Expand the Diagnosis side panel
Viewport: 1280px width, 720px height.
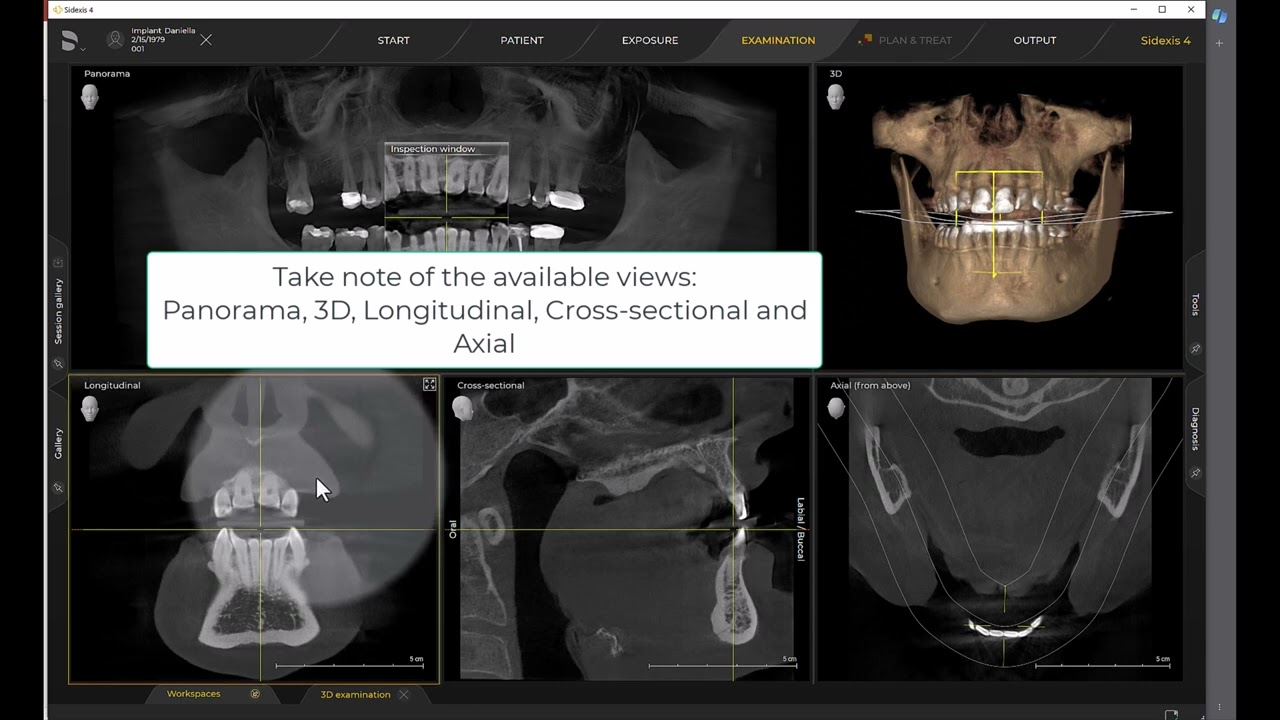(1195, 428)
